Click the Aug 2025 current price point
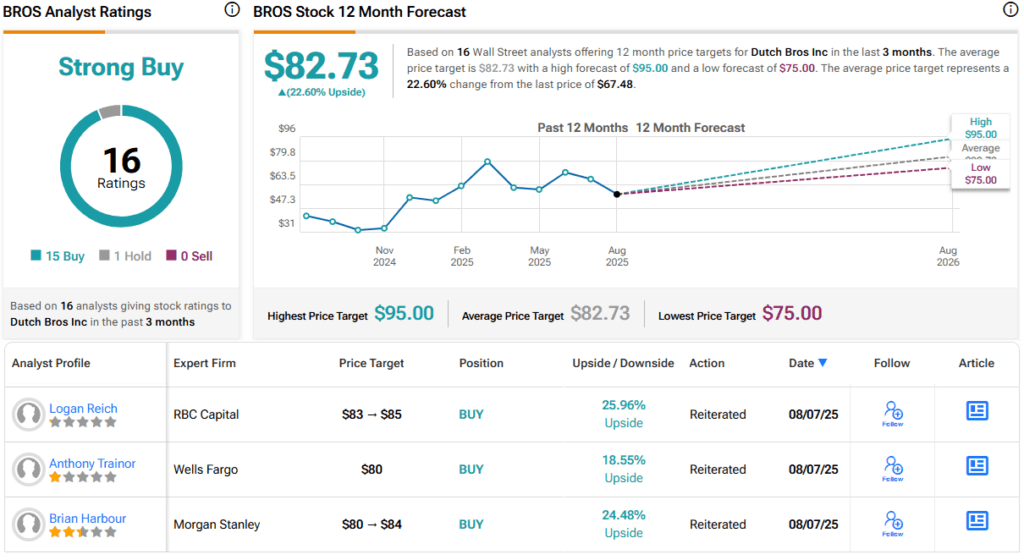This screenshot has height=560, width=1024. pyautogui.click(x=617, y=194)
